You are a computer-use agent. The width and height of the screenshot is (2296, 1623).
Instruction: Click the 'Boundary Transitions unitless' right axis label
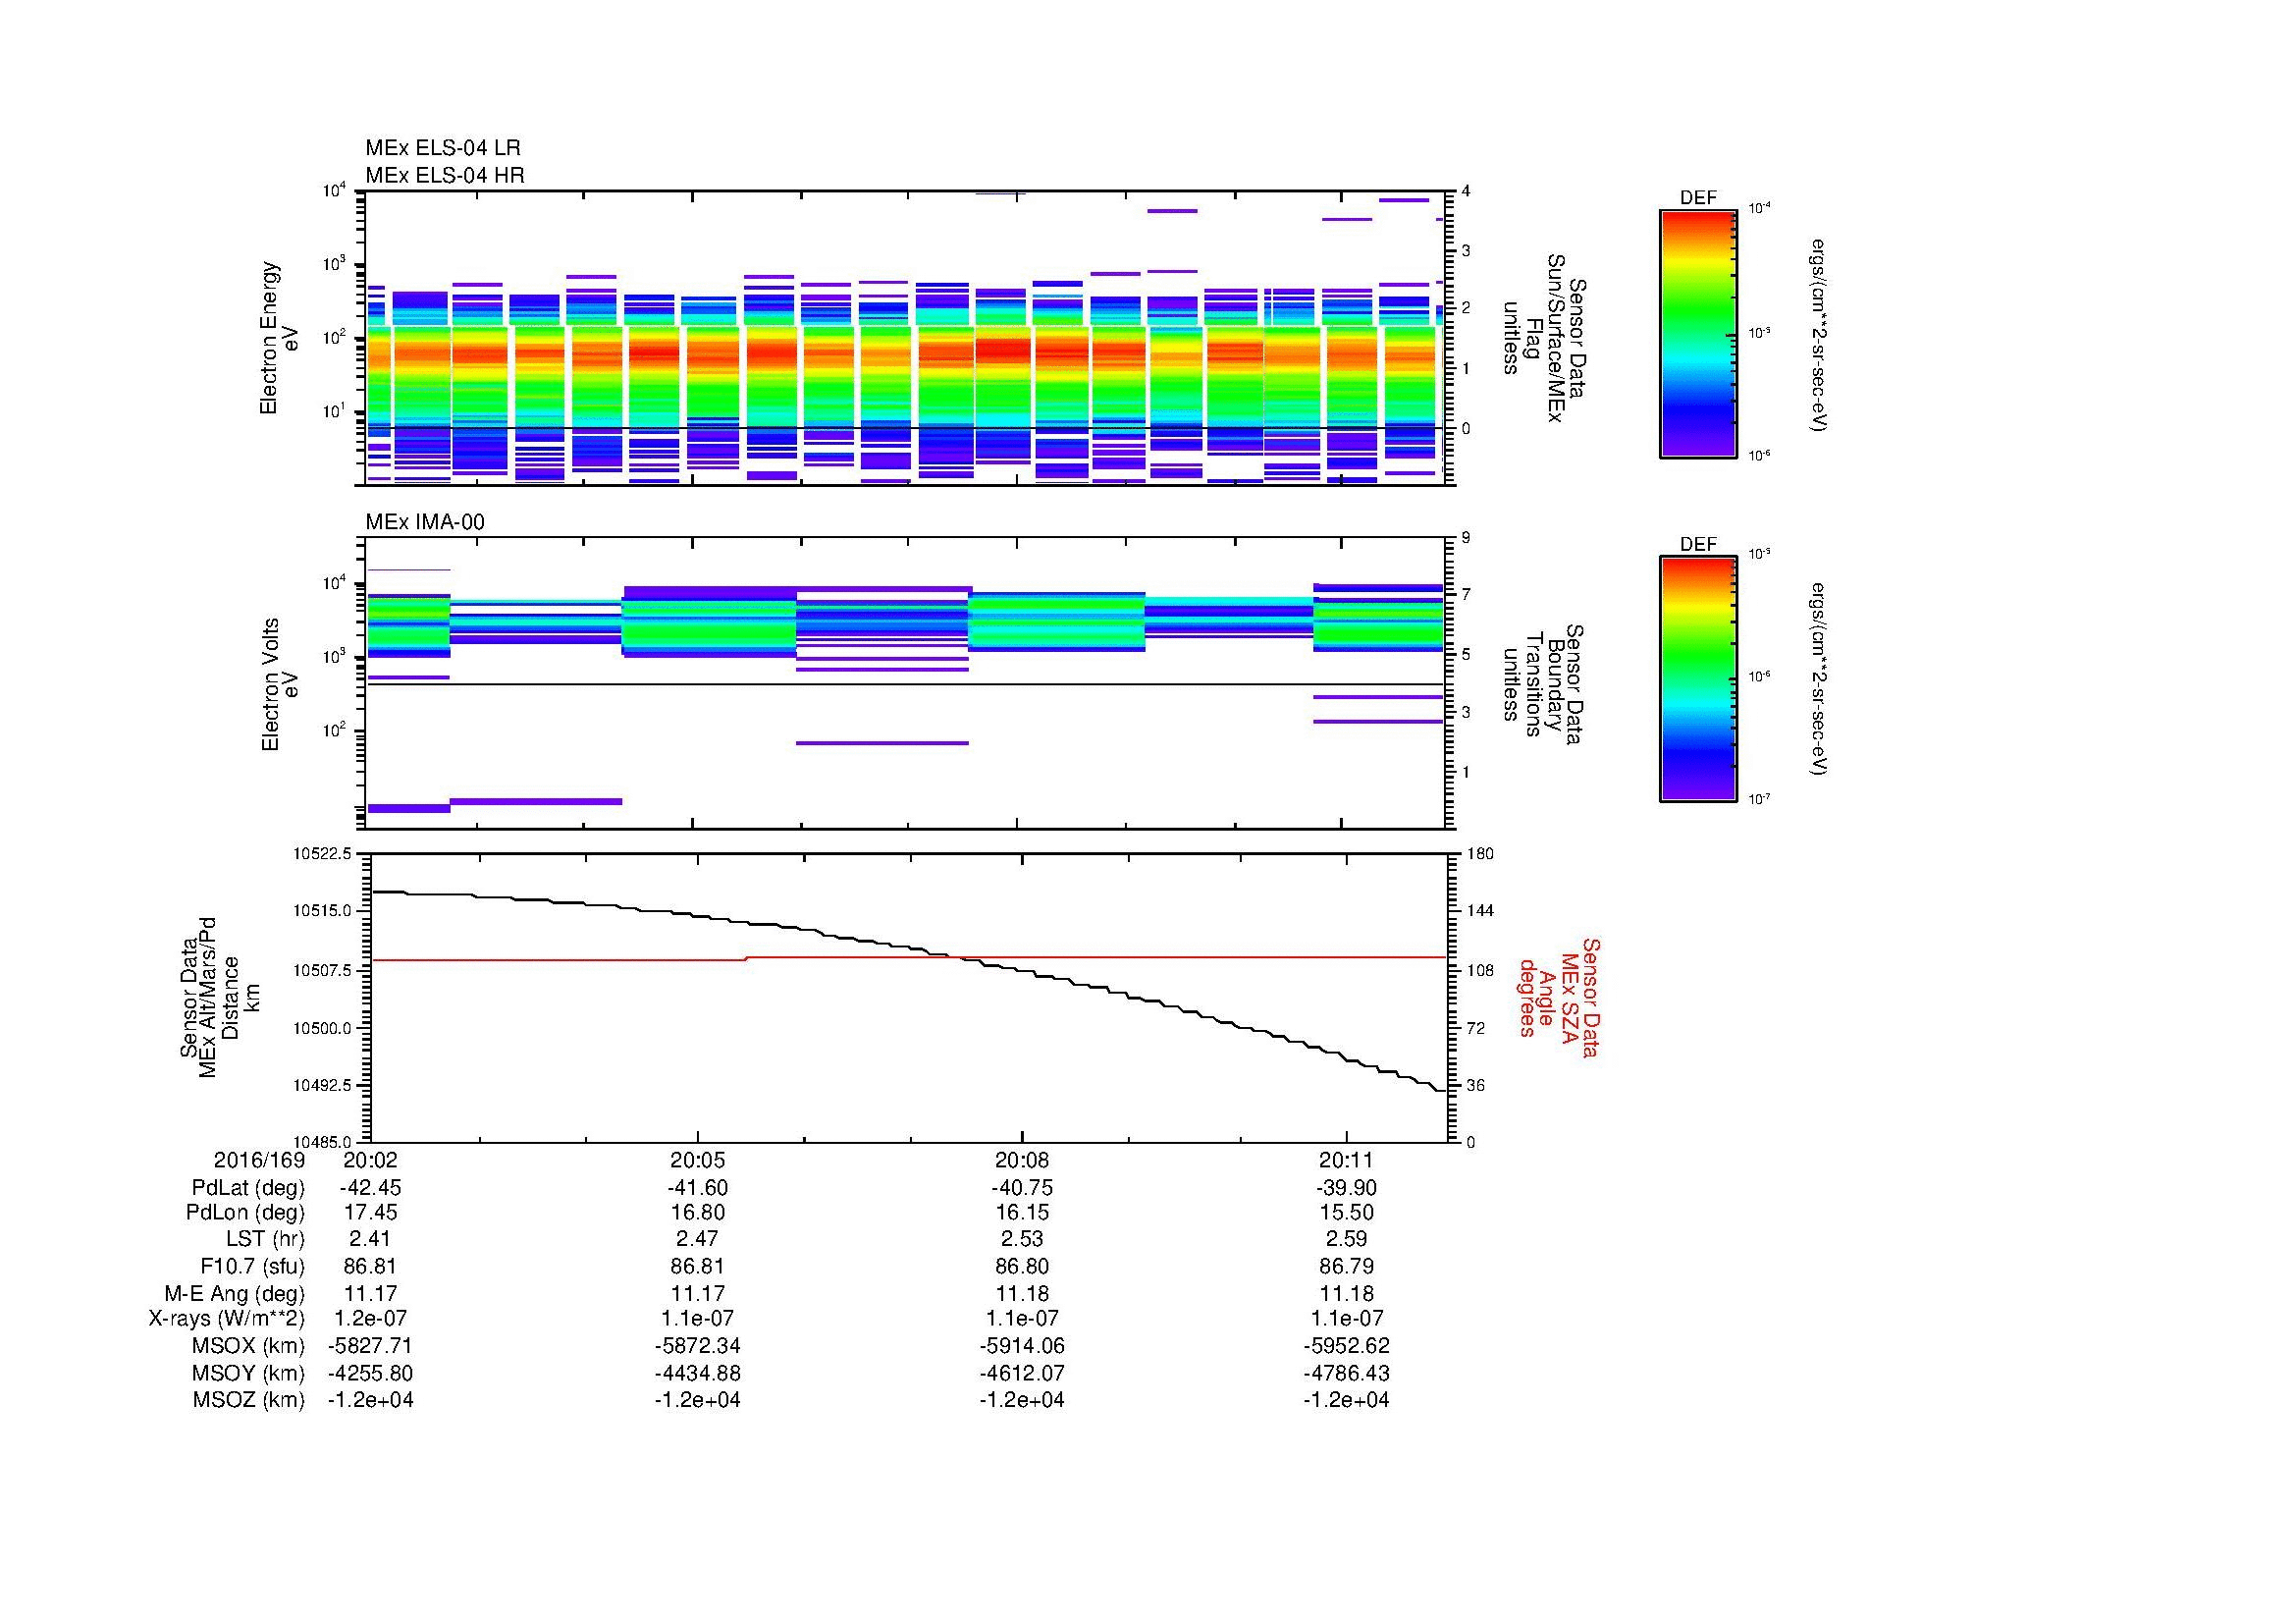1544,684
